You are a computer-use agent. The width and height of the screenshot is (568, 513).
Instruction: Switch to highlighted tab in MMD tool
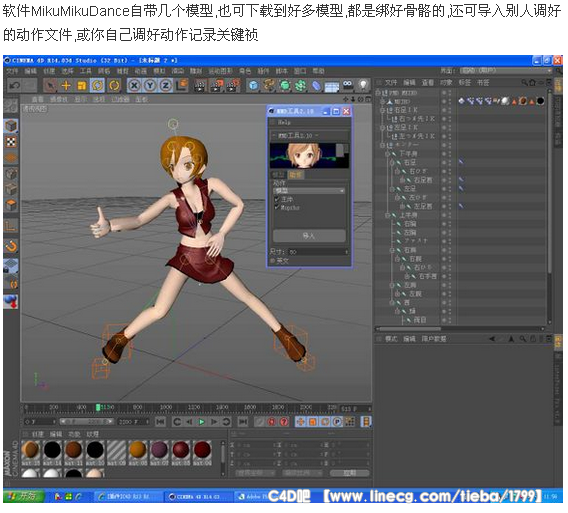click(296, 175)
